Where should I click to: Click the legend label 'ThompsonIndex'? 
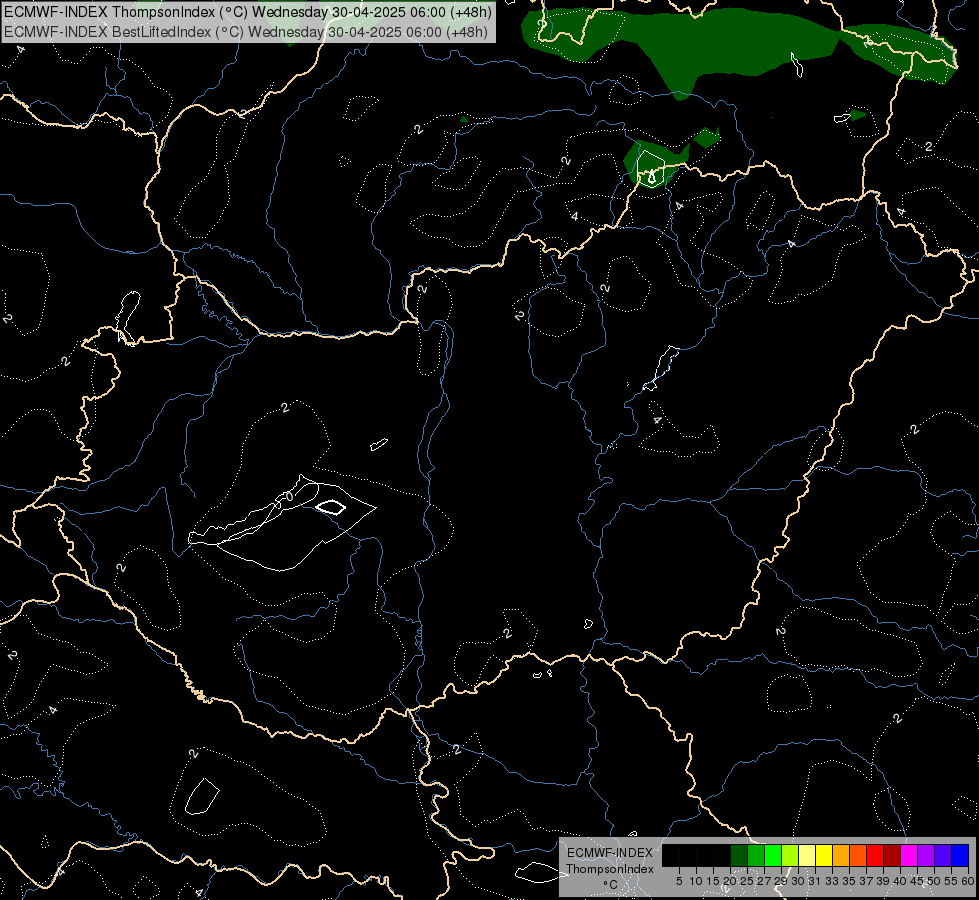(x=610, y=869)
